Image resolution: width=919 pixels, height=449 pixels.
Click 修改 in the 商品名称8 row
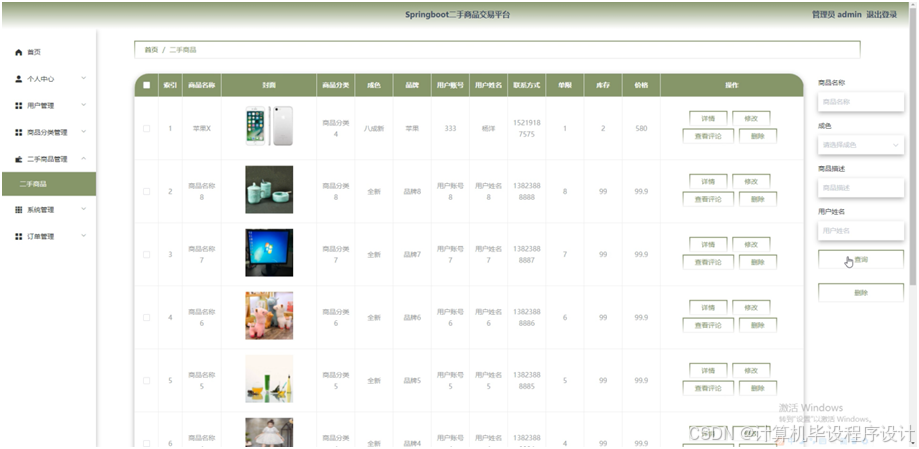point(751,182)
